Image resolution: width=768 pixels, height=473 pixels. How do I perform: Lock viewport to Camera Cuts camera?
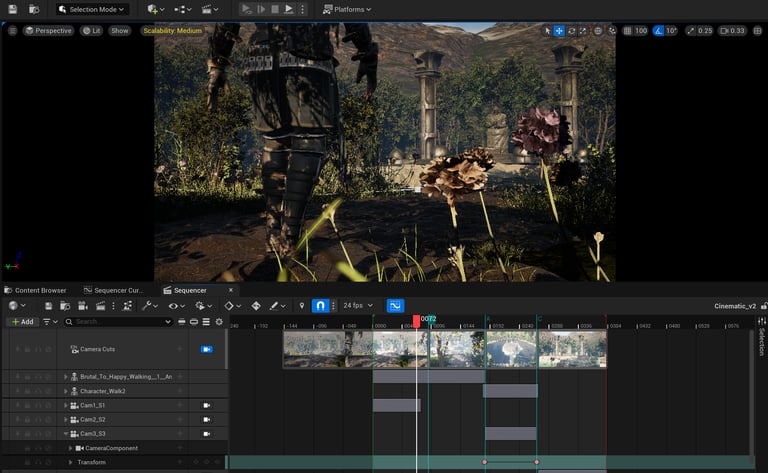pyautogui.click(x=207, y=349)
